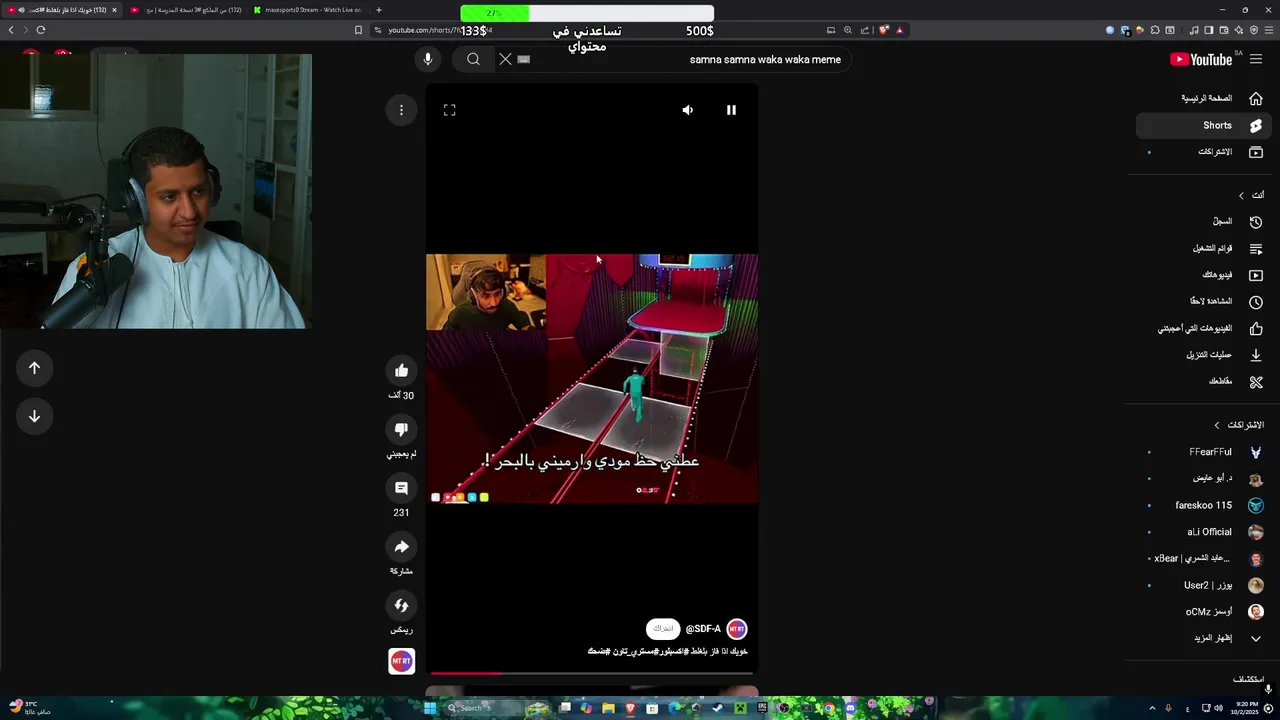
Task: Reload the page in the browser
Action: tap(41, 30)
